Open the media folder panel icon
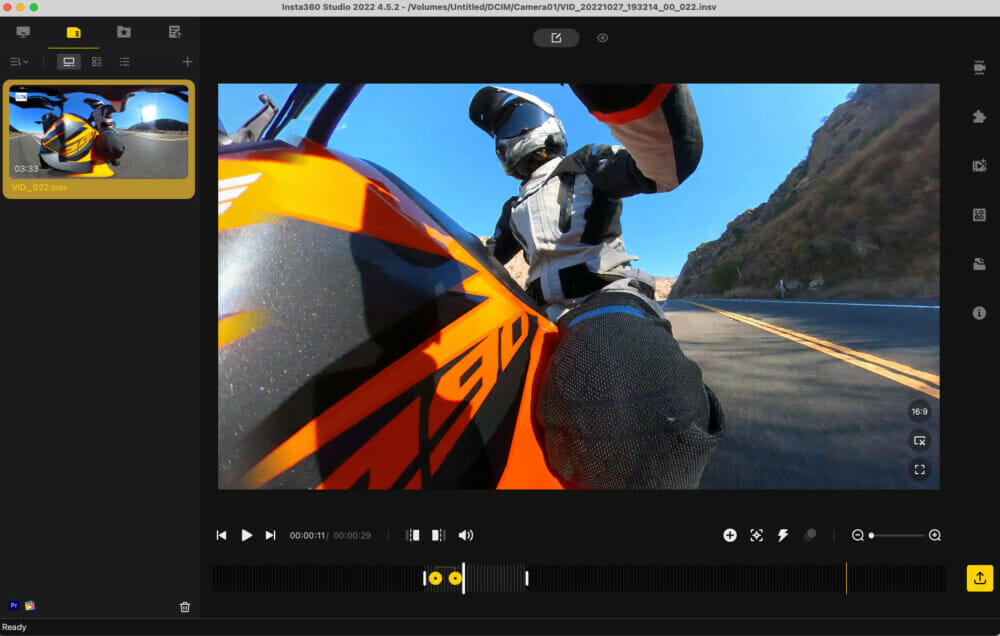This screenshot has width=1000, height=636. 979,263
